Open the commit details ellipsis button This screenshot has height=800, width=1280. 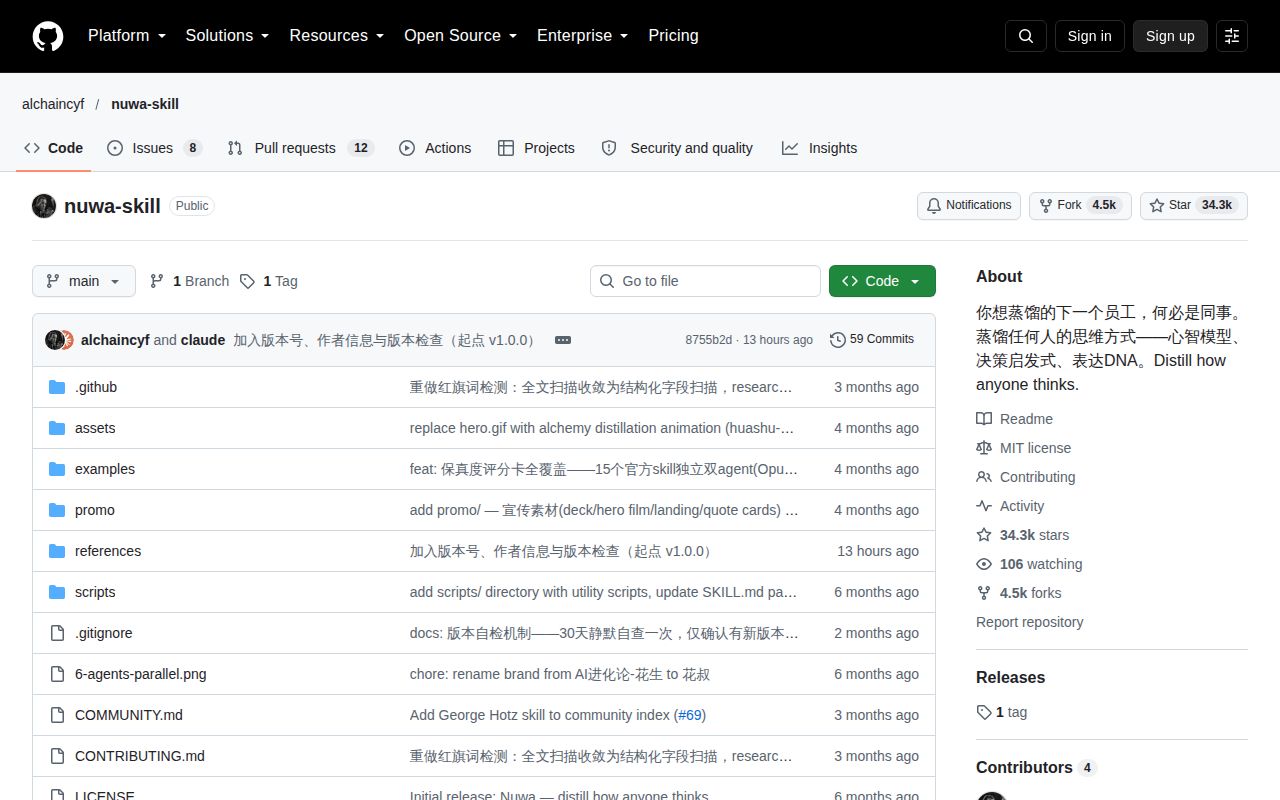click(563, 340)
